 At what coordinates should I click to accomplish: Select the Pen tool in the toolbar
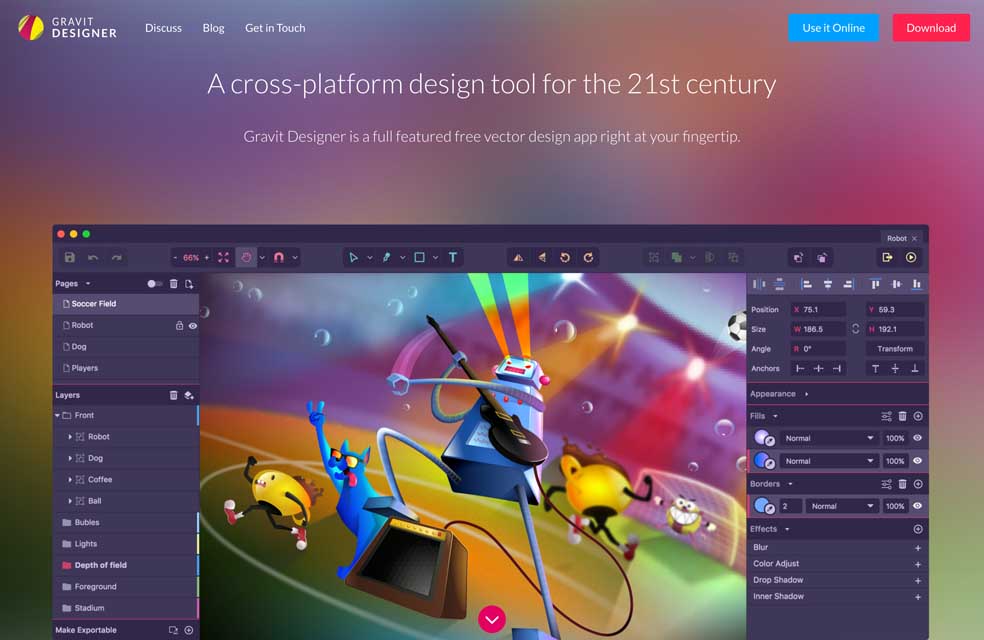tap(386, 257)
